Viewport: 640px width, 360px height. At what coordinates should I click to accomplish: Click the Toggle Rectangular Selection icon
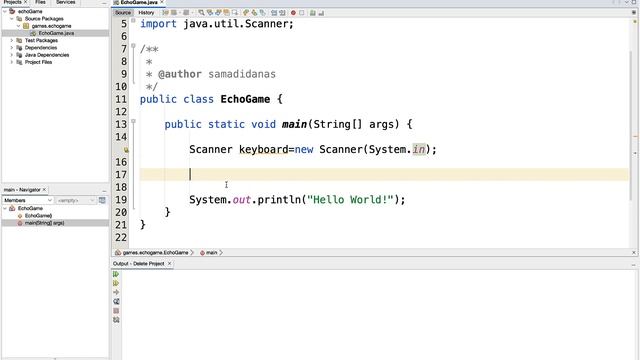coord(235,13)
